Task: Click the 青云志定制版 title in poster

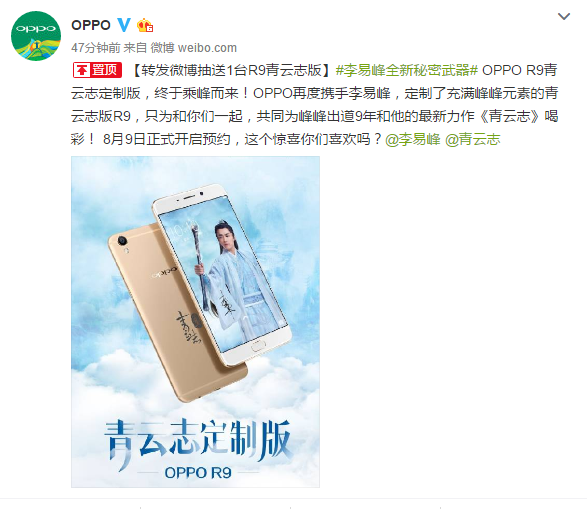Action: [198, 440]
